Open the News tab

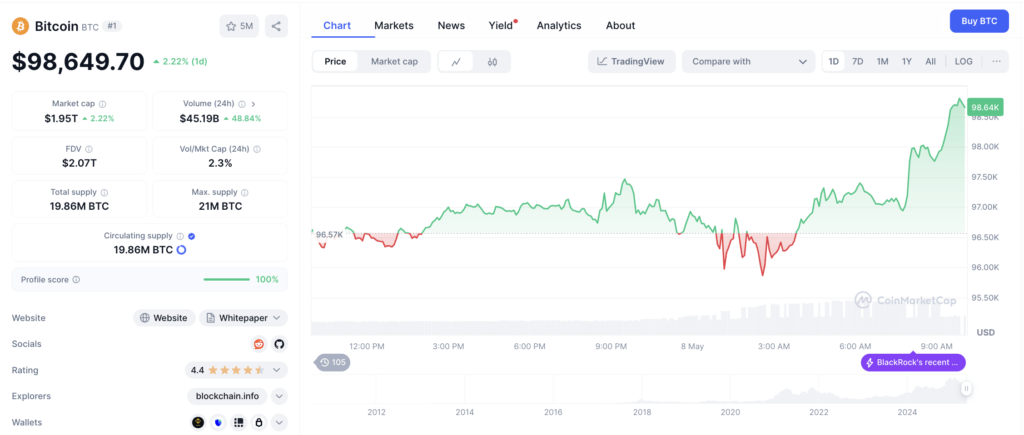pos(451,25)
